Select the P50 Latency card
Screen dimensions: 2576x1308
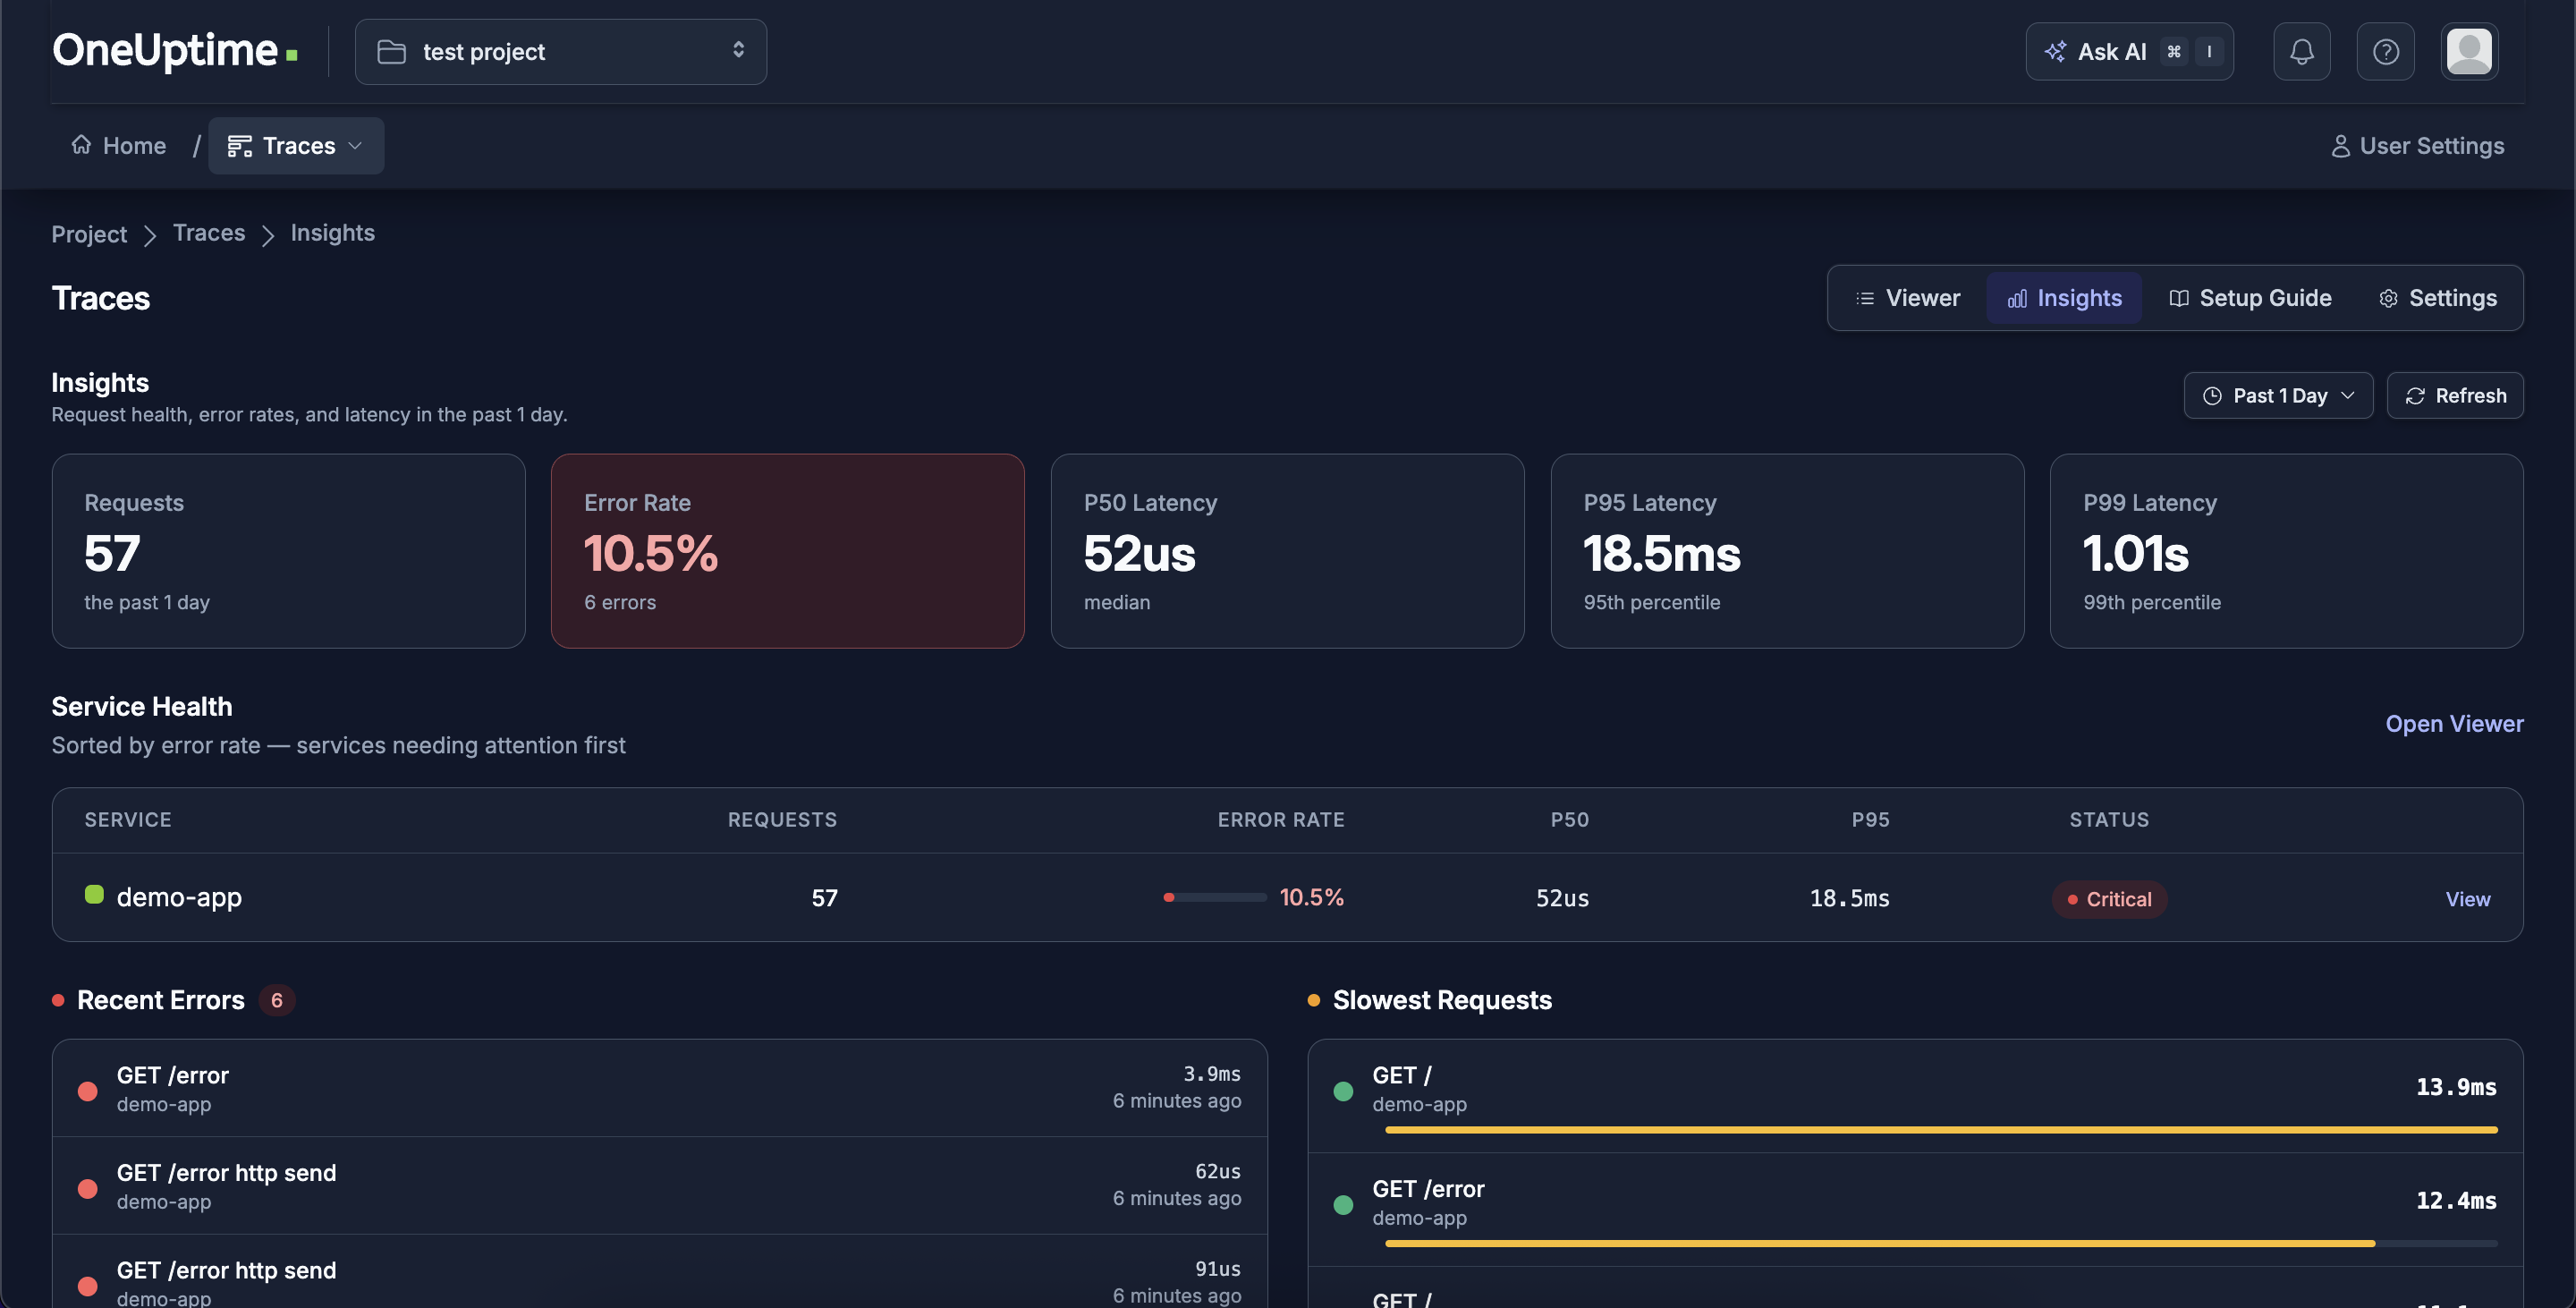click(x=1288, y=551)
